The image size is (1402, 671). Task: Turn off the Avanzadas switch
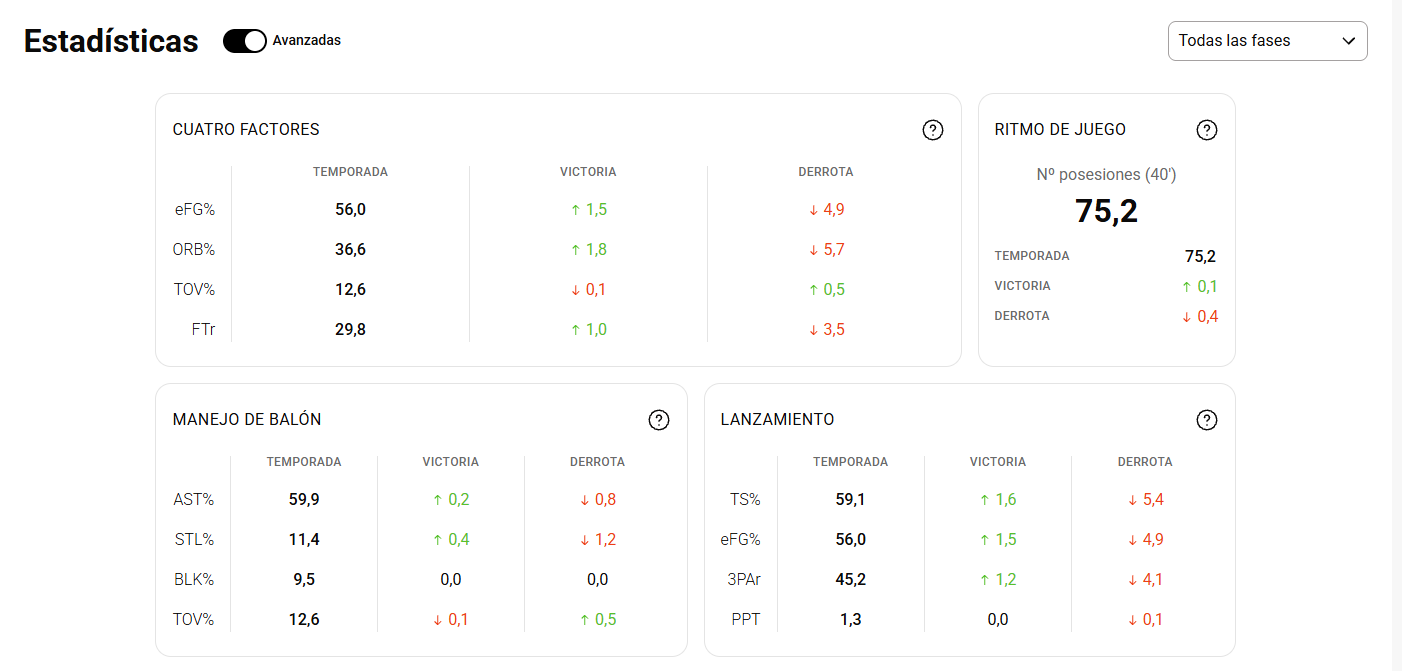244,41
